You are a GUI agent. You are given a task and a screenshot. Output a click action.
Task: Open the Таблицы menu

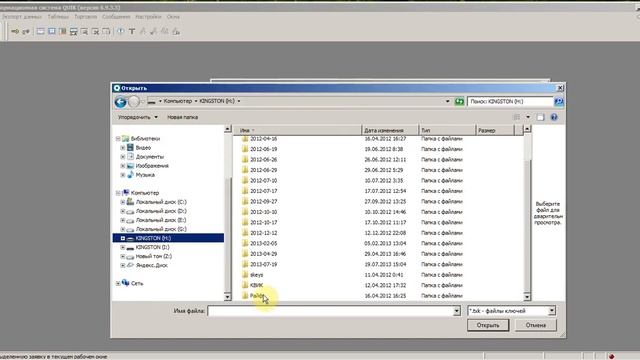click(x=58, y=17)
